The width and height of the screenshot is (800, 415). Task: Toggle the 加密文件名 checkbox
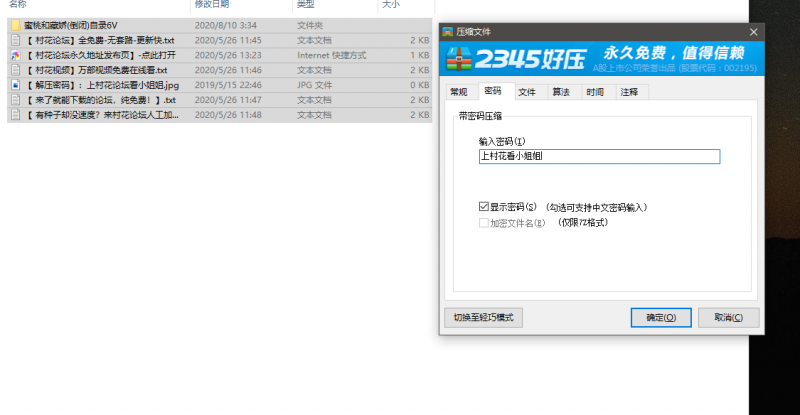pos(484,222)
